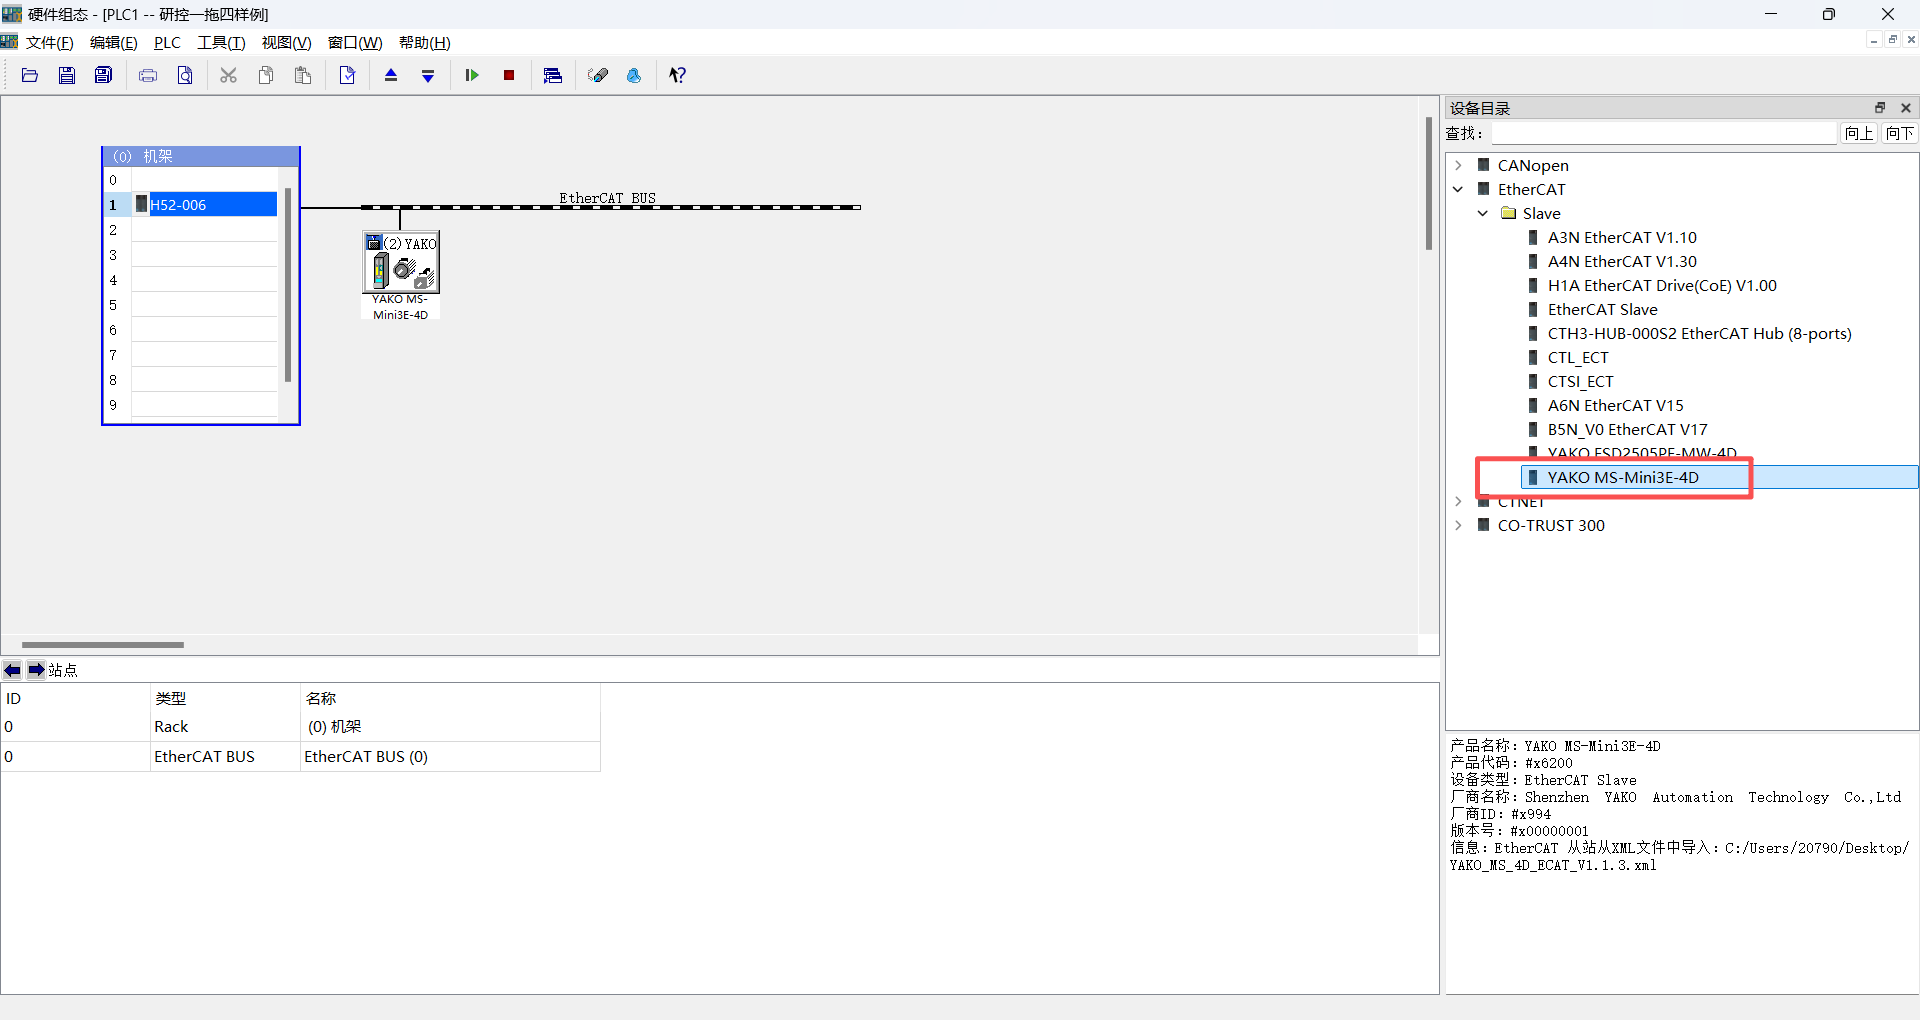Click the application icon in title bar
The image size is (1920, 1020).
pyautogui.click(x=12, y=14)
